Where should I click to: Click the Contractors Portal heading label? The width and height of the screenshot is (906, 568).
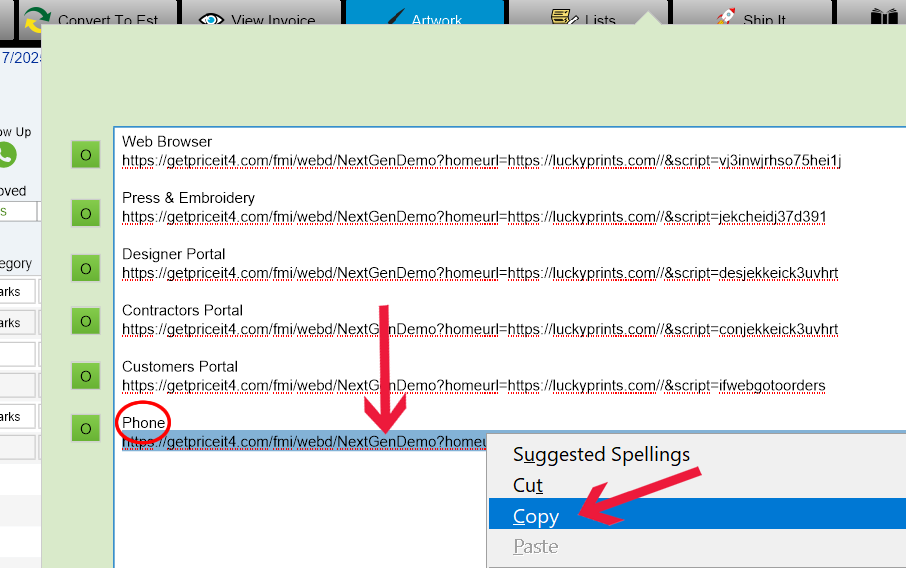[182, 310]
